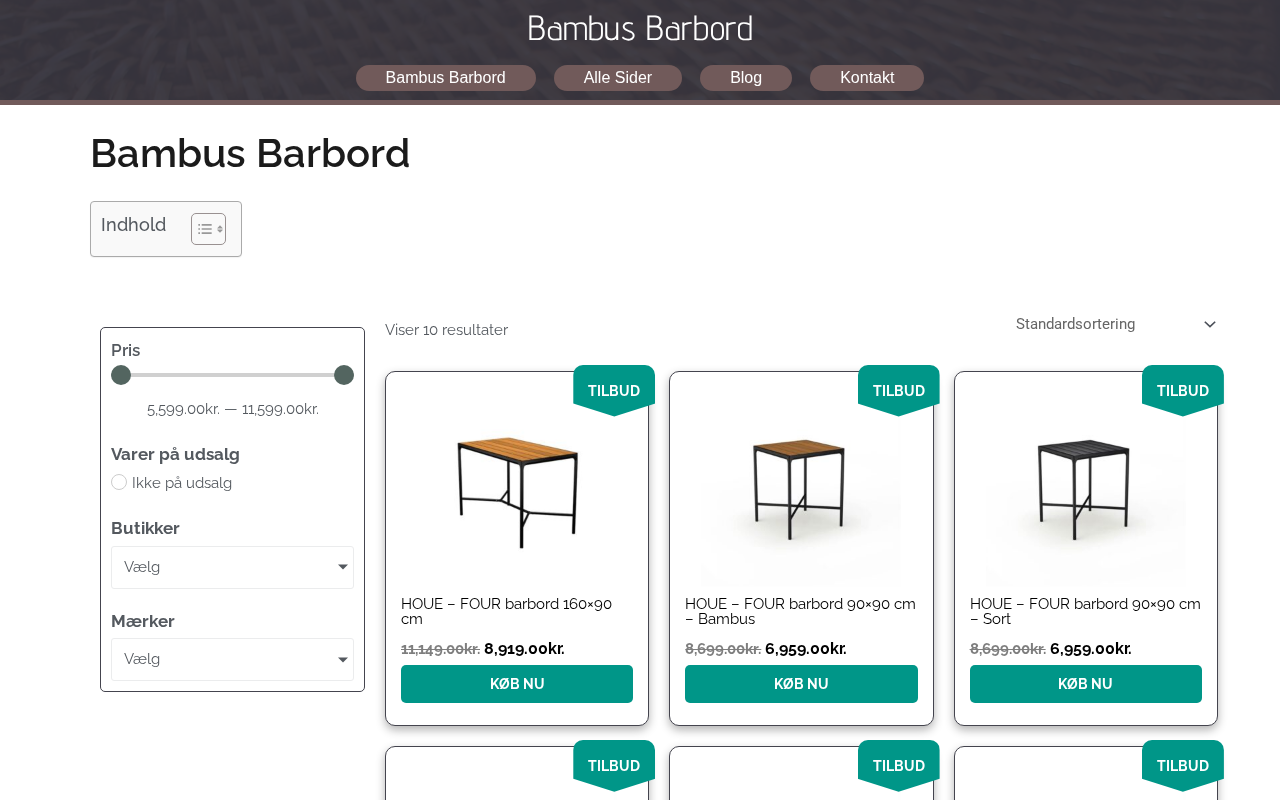
Task: Open the 90×90 Bambus barbord image
Action: [801, 490]
